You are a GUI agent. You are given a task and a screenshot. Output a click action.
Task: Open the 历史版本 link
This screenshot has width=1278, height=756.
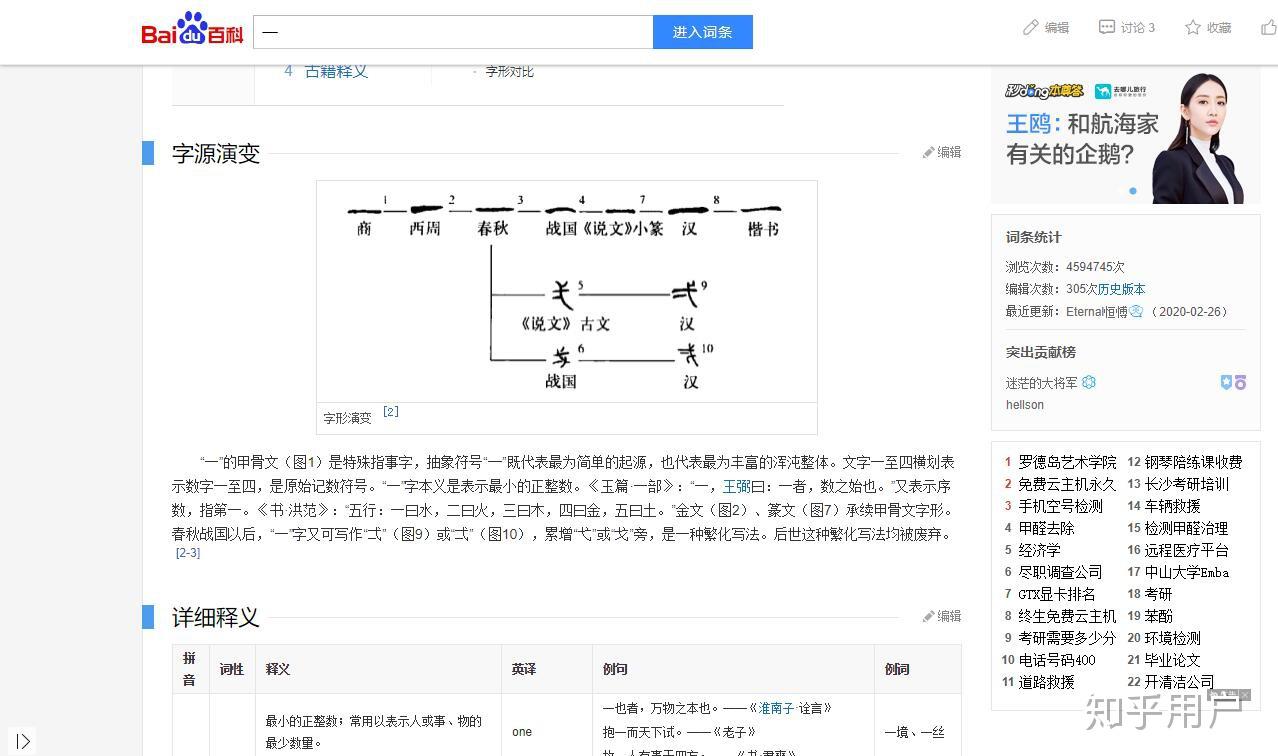point(1121,289)
